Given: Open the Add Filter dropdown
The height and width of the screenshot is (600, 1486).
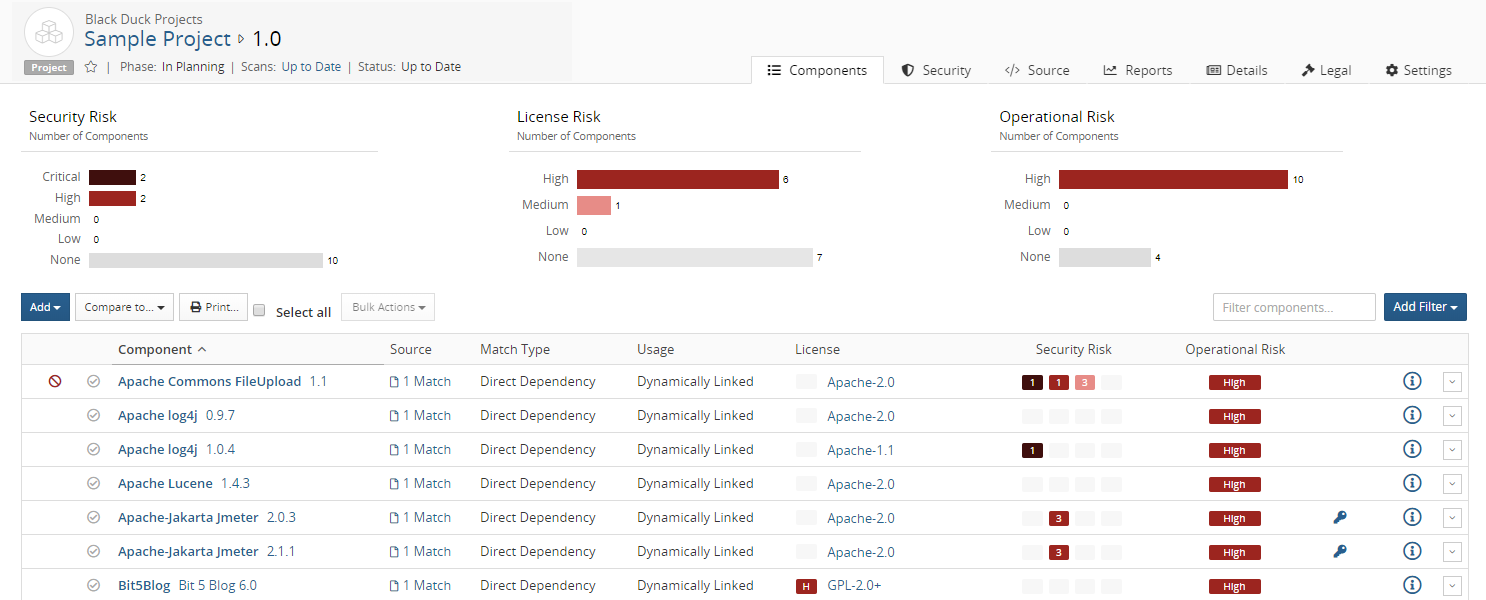Looking at the screenshot, I should (1425, 307).
